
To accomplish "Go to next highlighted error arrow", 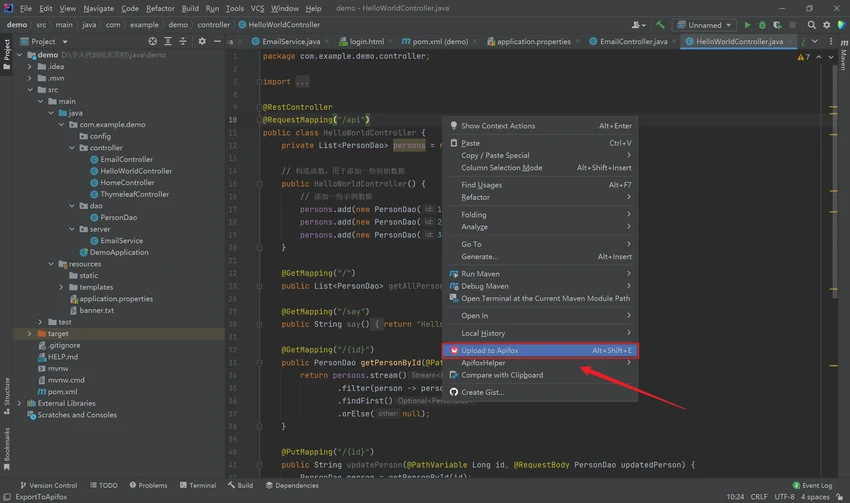I will click(831, 57).
